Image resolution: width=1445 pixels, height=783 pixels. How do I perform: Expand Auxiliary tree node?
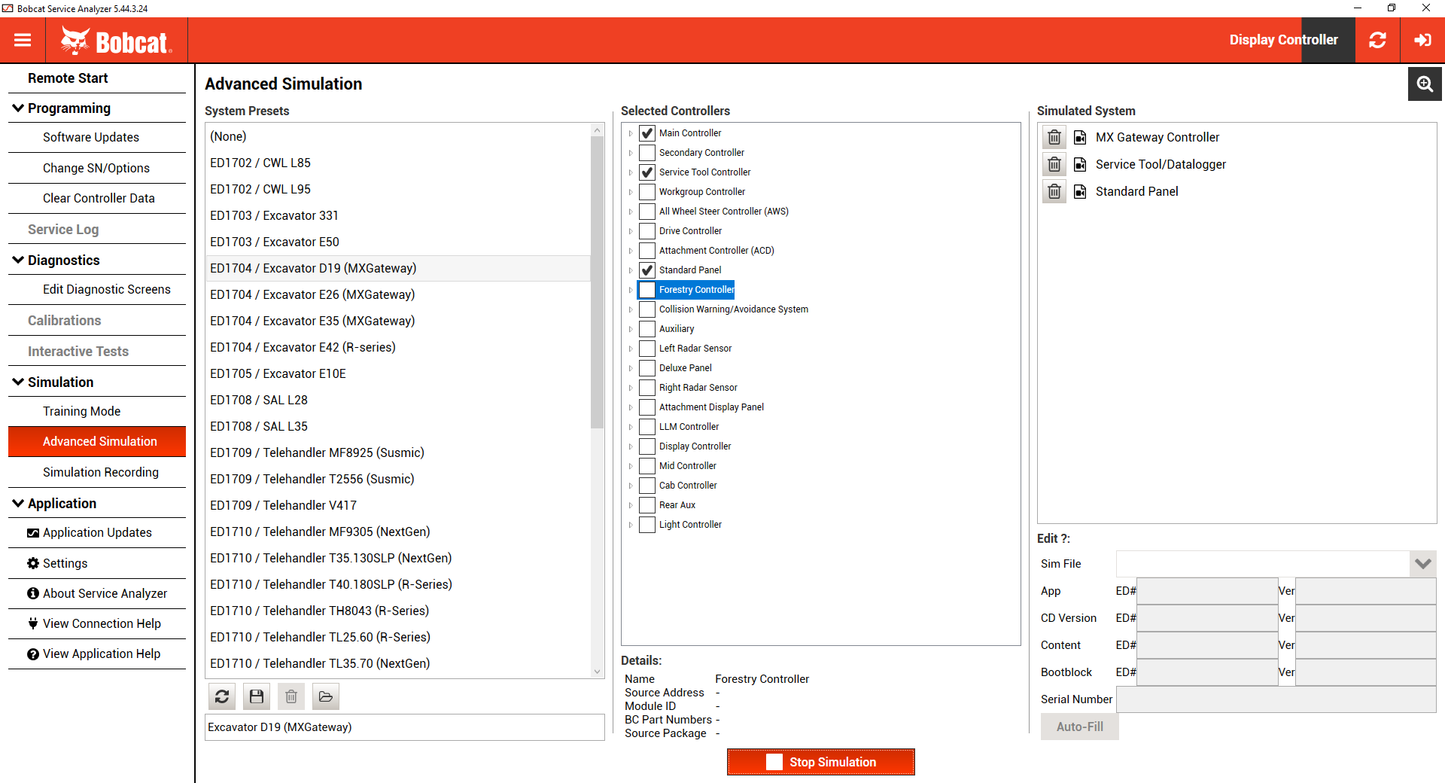coord(631,329)
